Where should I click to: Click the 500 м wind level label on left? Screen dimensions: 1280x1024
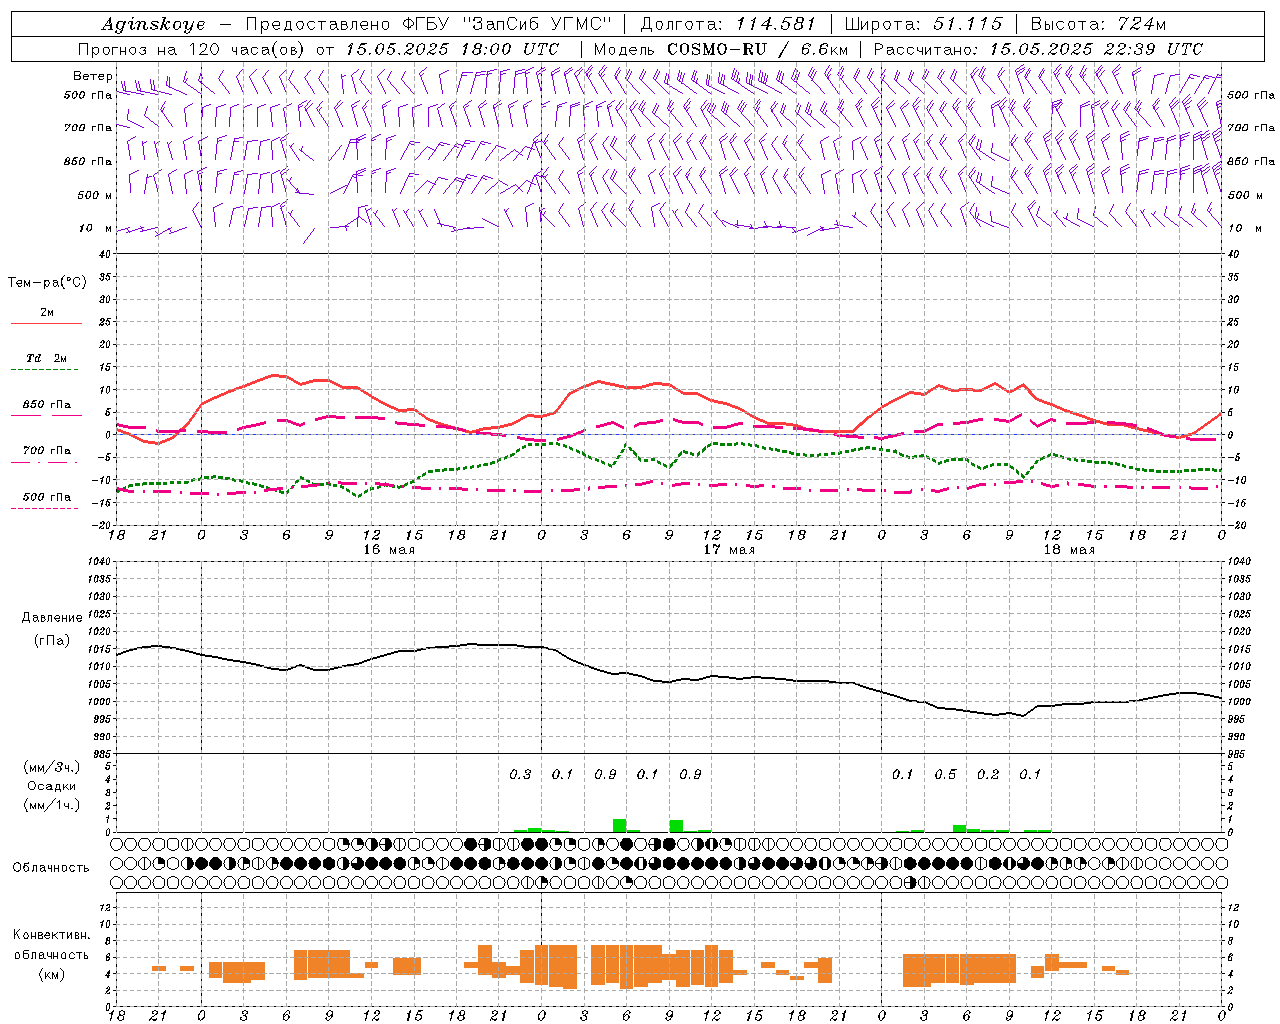click(x=95, y=195)
